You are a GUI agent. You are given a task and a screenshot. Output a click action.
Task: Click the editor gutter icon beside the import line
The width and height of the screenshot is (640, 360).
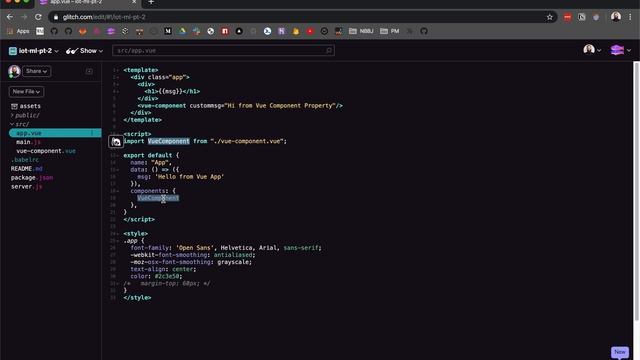pyautogui.click(x=116, y=142)
